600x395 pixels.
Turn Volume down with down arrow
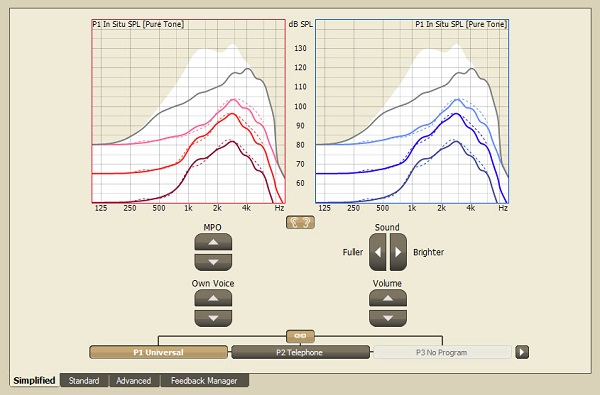coord(388,318)
